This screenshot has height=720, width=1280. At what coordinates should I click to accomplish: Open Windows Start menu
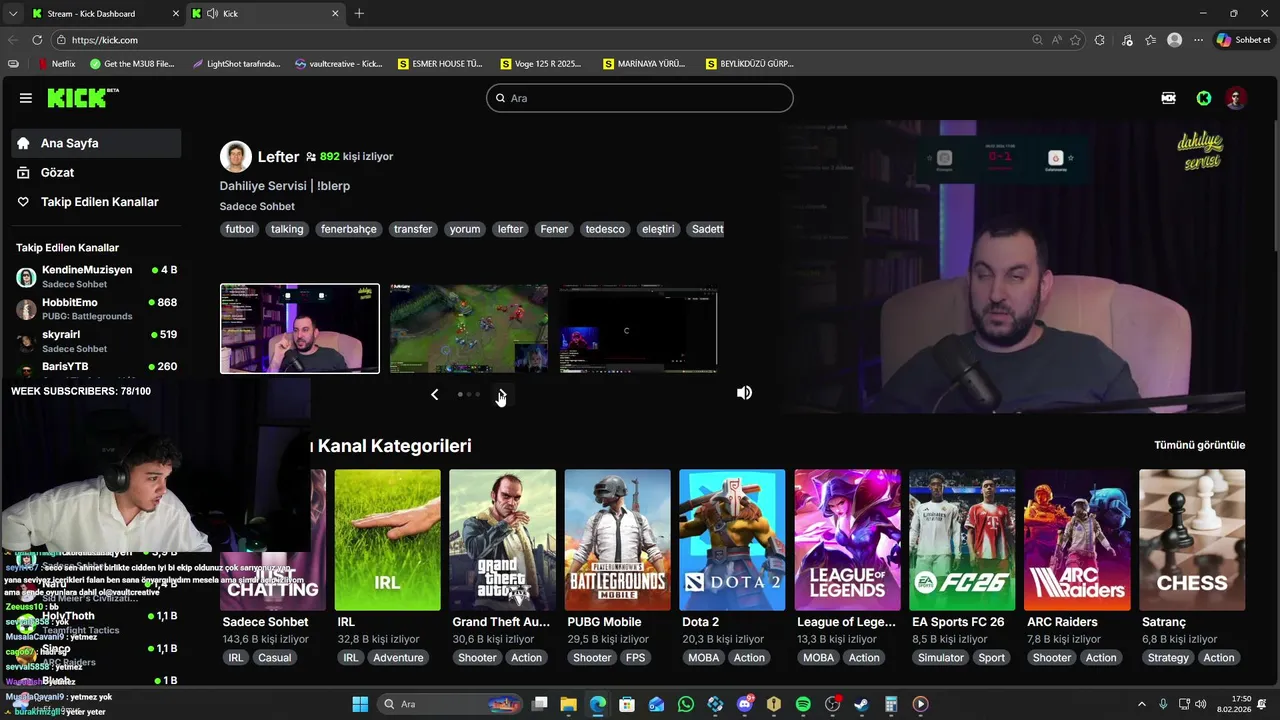[x=360, y=704]
